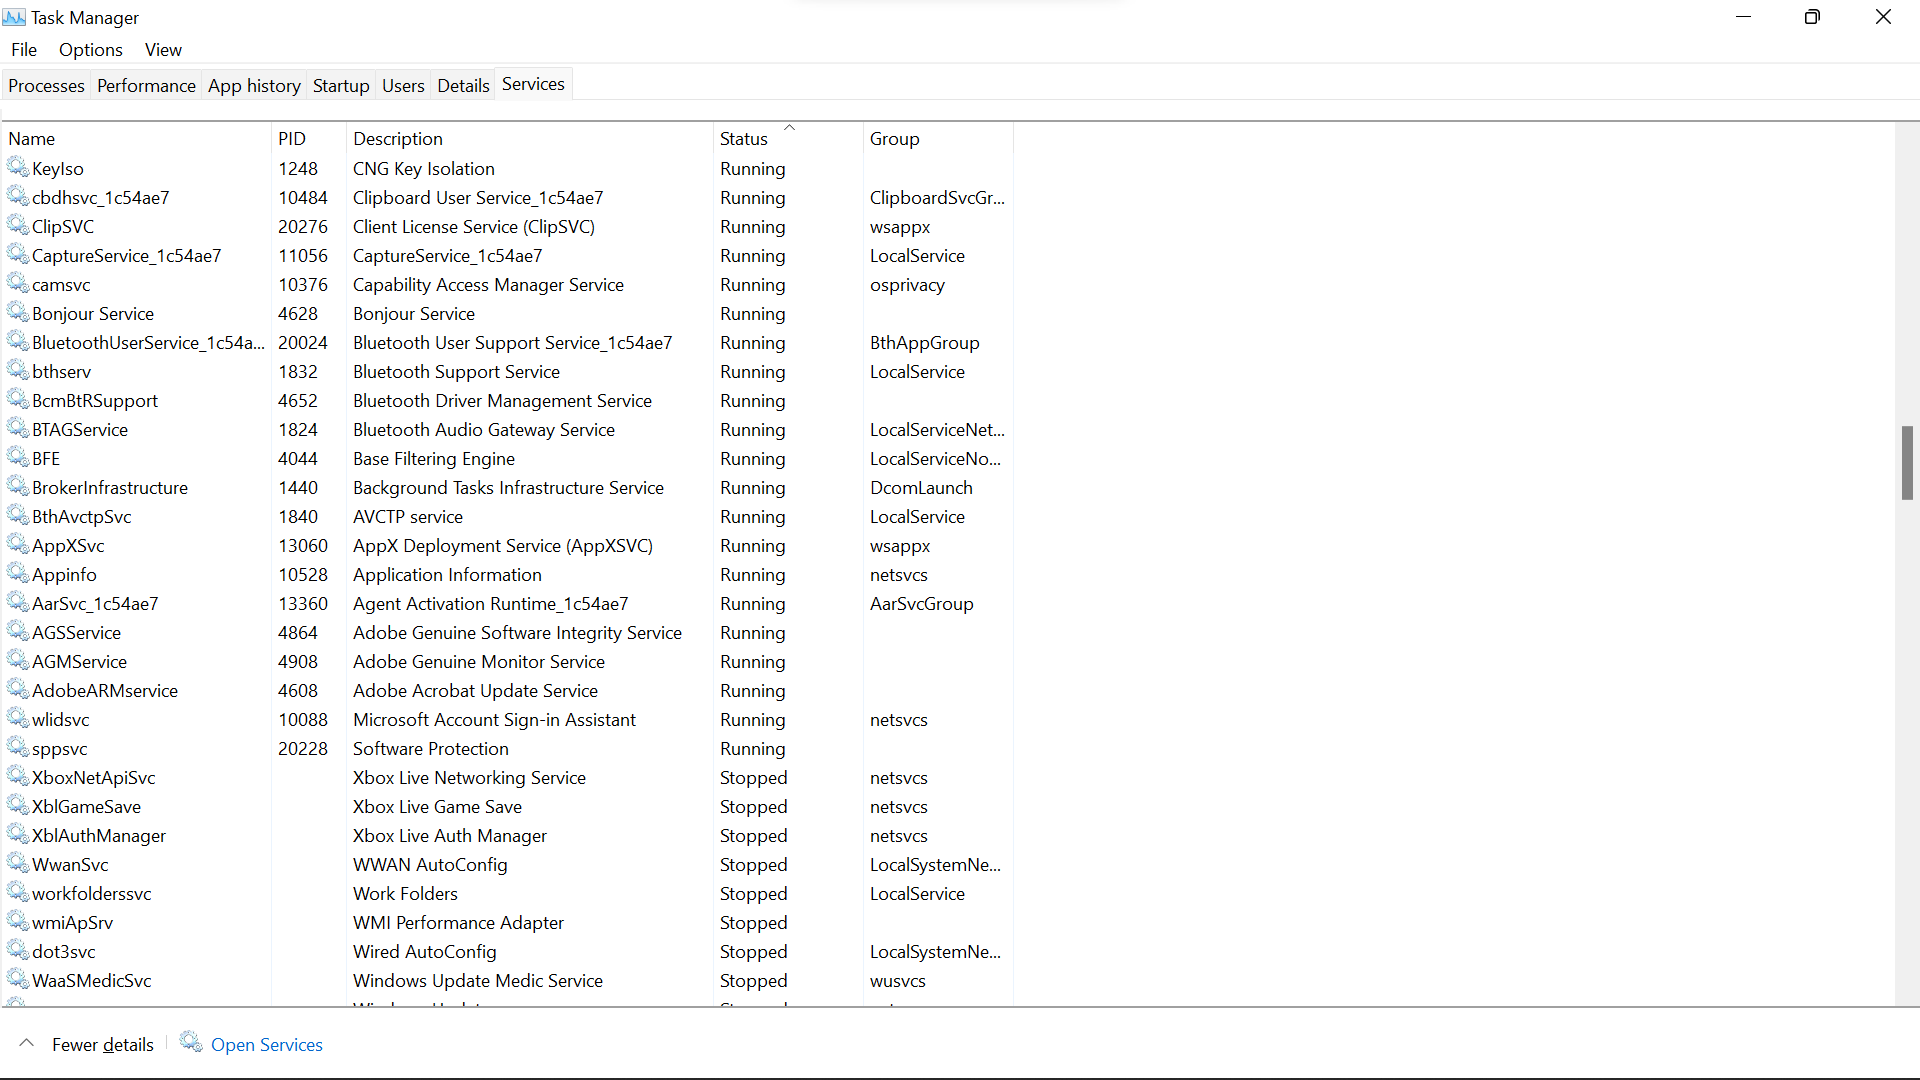
Task: Click the BTAGService gear icon
Action: point(18,428)
